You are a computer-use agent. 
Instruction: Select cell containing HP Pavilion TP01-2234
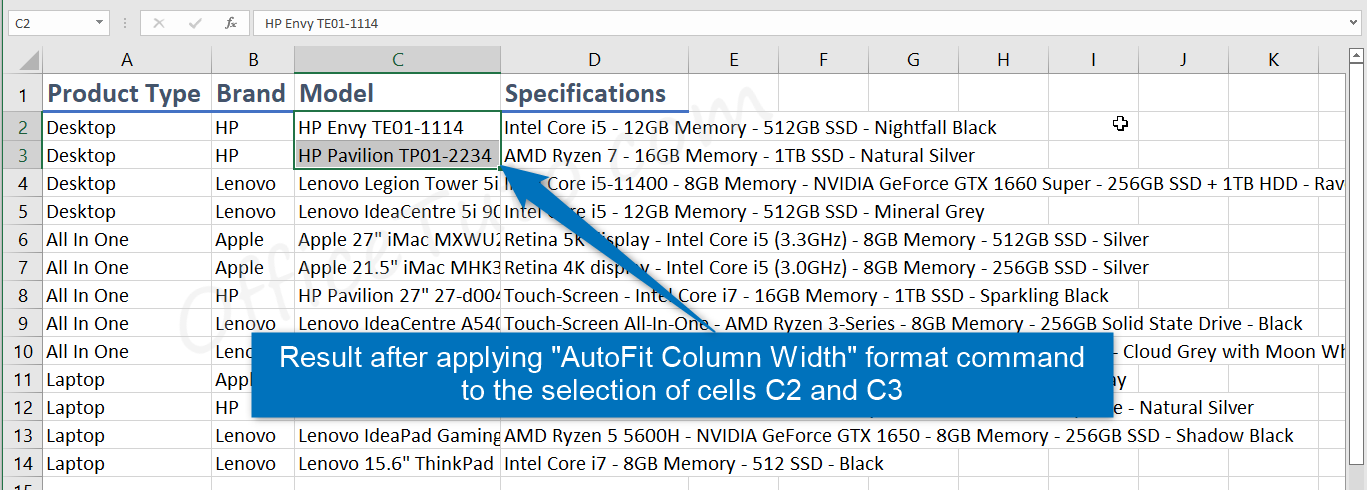(396, 155)
